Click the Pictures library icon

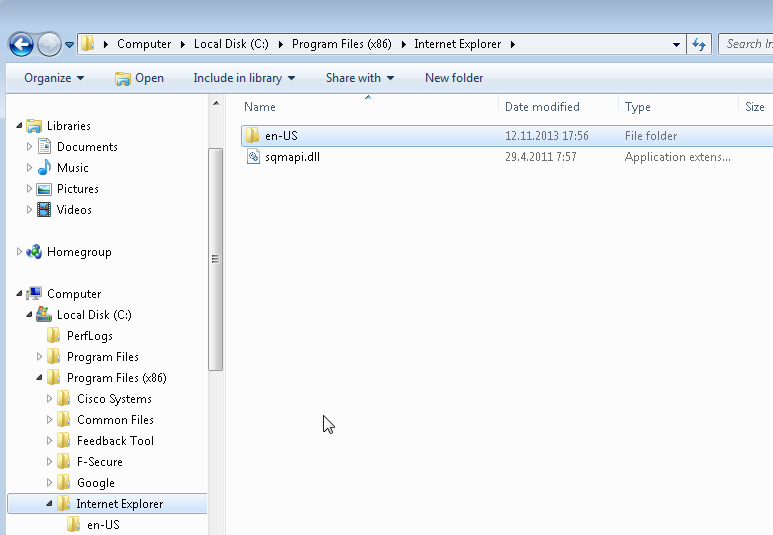(x=44, y=189)
